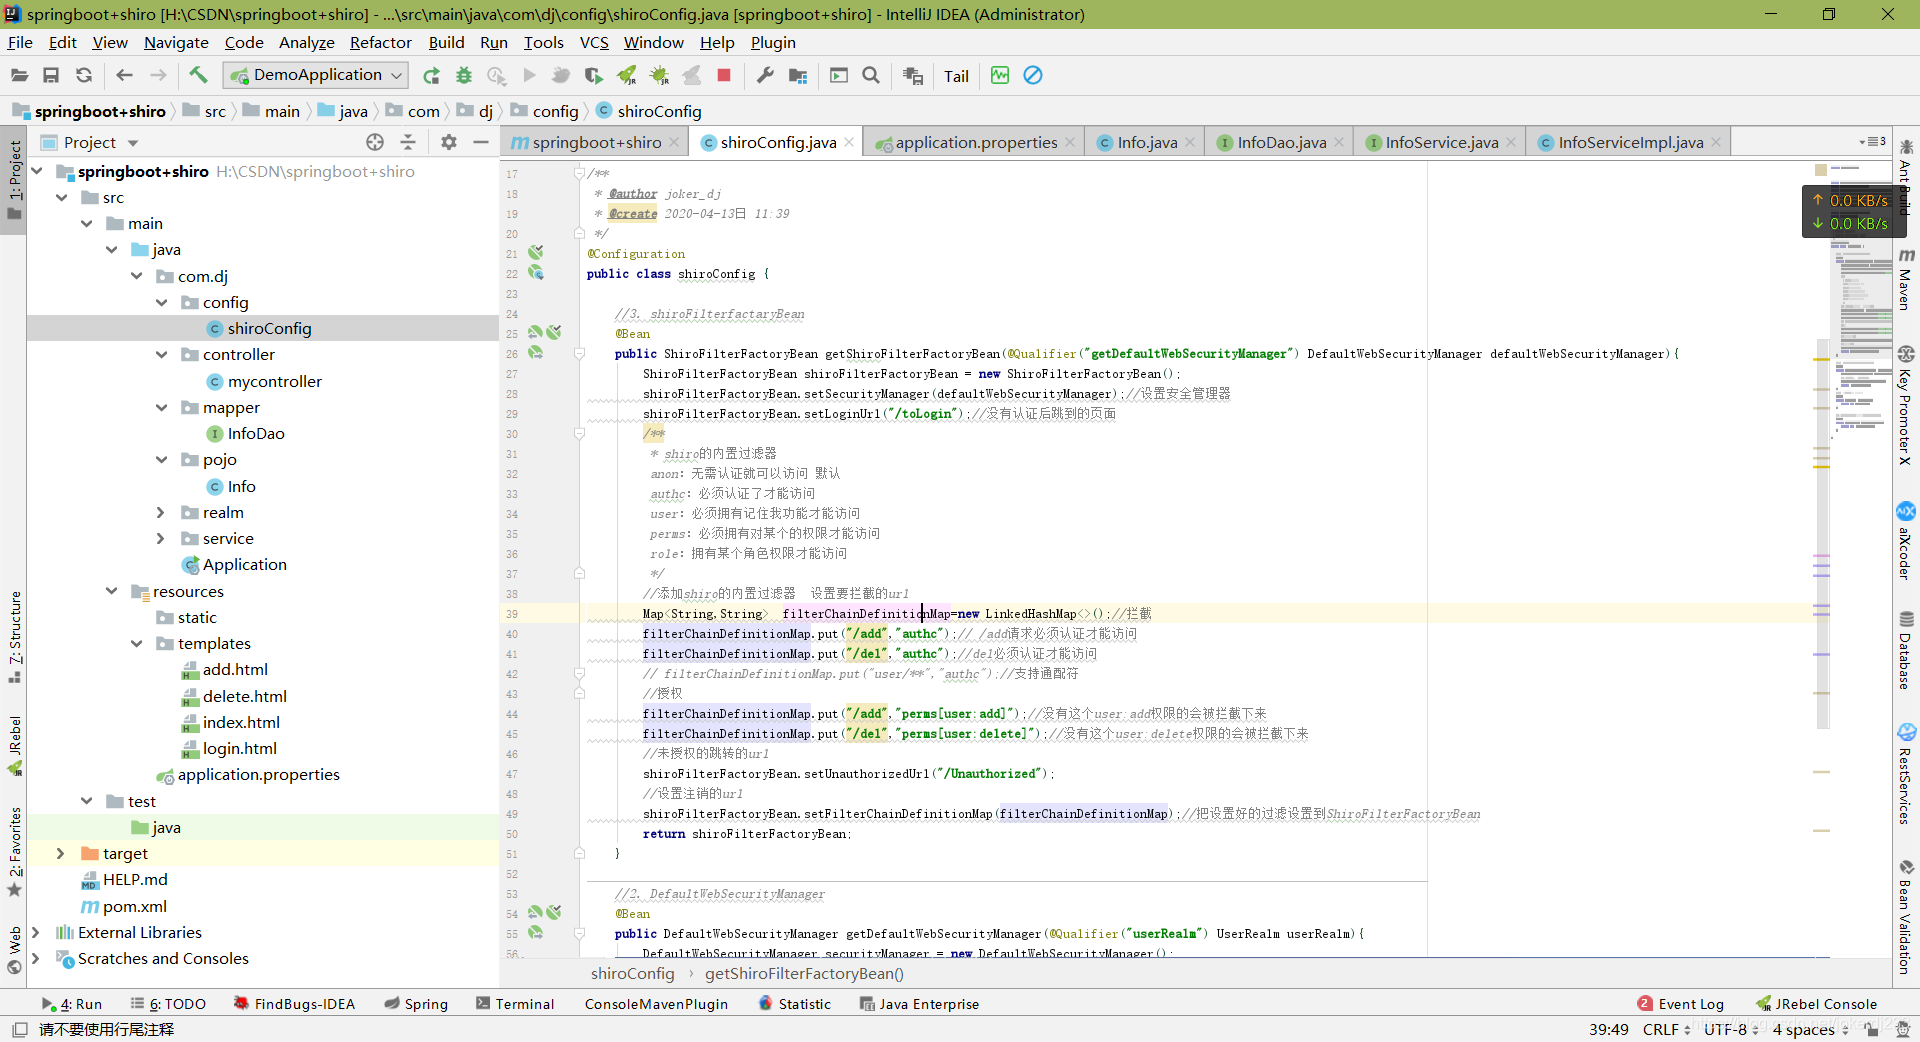Expand the realm folder in project tree
Viewport: 1920px width, 1042px height.
pos(161,512)
